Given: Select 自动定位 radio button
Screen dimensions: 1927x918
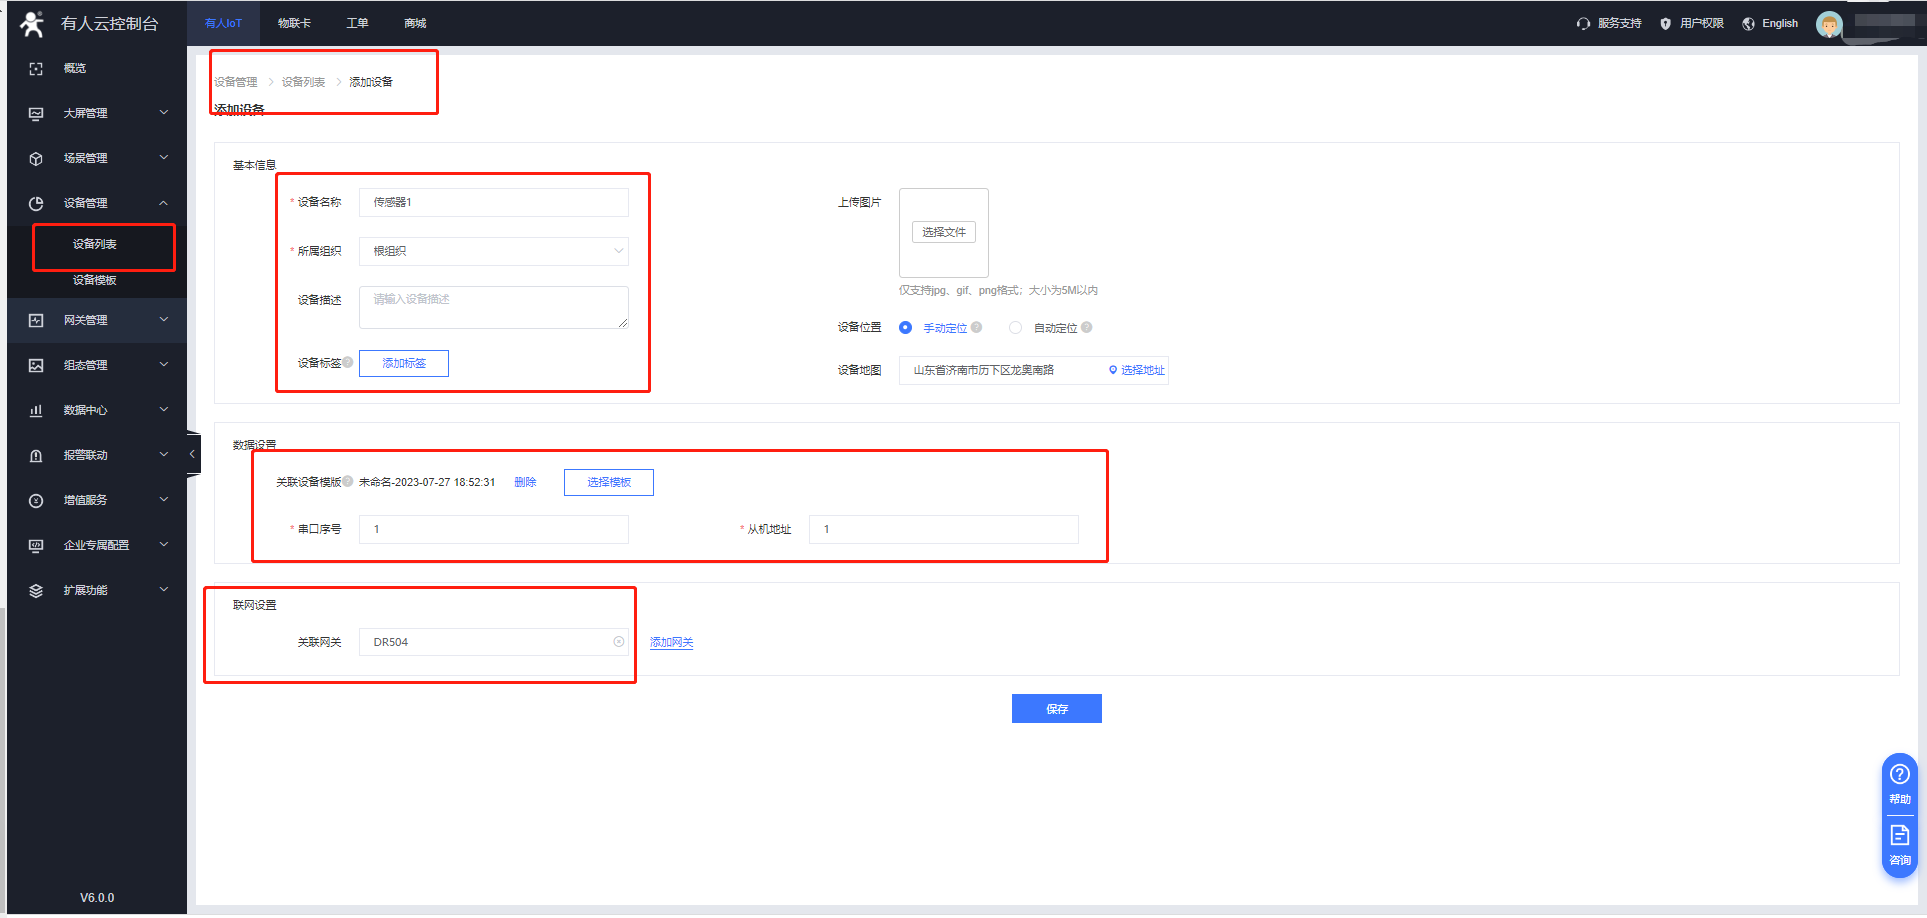Looking at the screenshot, I should (1015, 328).
